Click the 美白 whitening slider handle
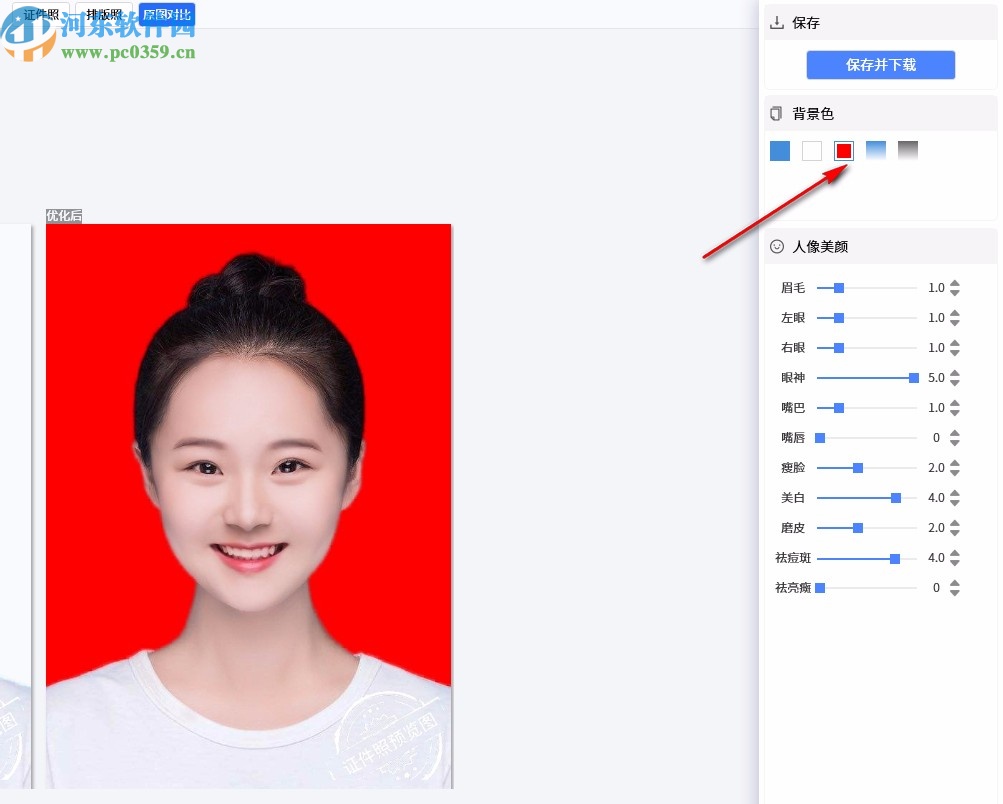Viewport: 1003px width, 804px height. point(895,497)
